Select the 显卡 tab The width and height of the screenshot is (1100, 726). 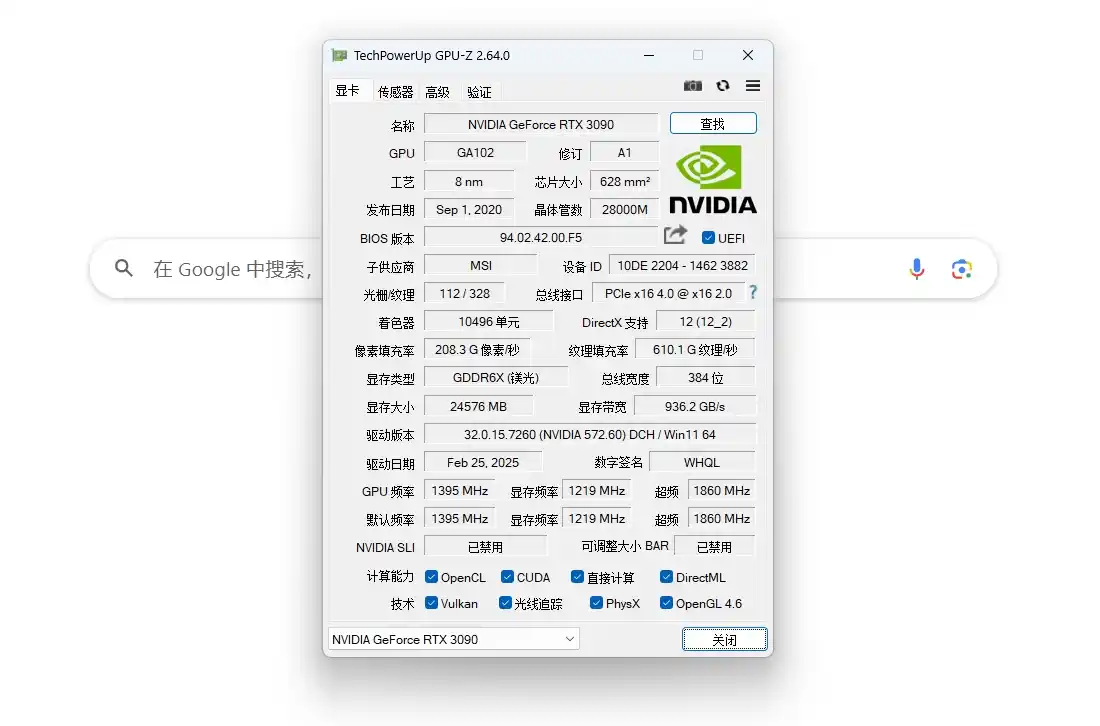pyautogui.click(x=347, y=90)
